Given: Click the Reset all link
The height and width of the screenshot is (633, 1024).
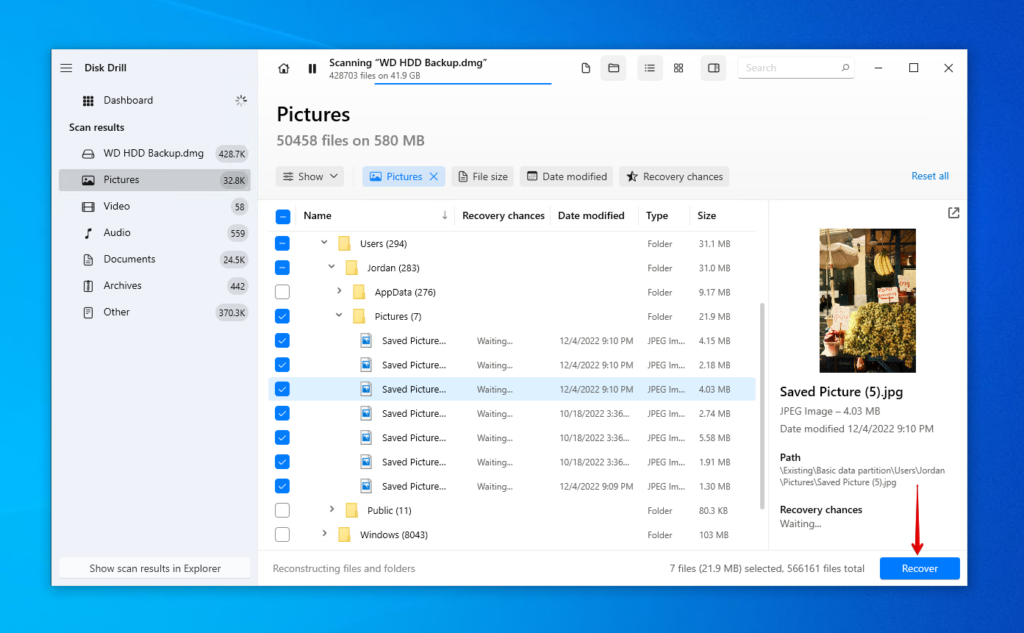Looking at the screenshot, I should 929,175.
